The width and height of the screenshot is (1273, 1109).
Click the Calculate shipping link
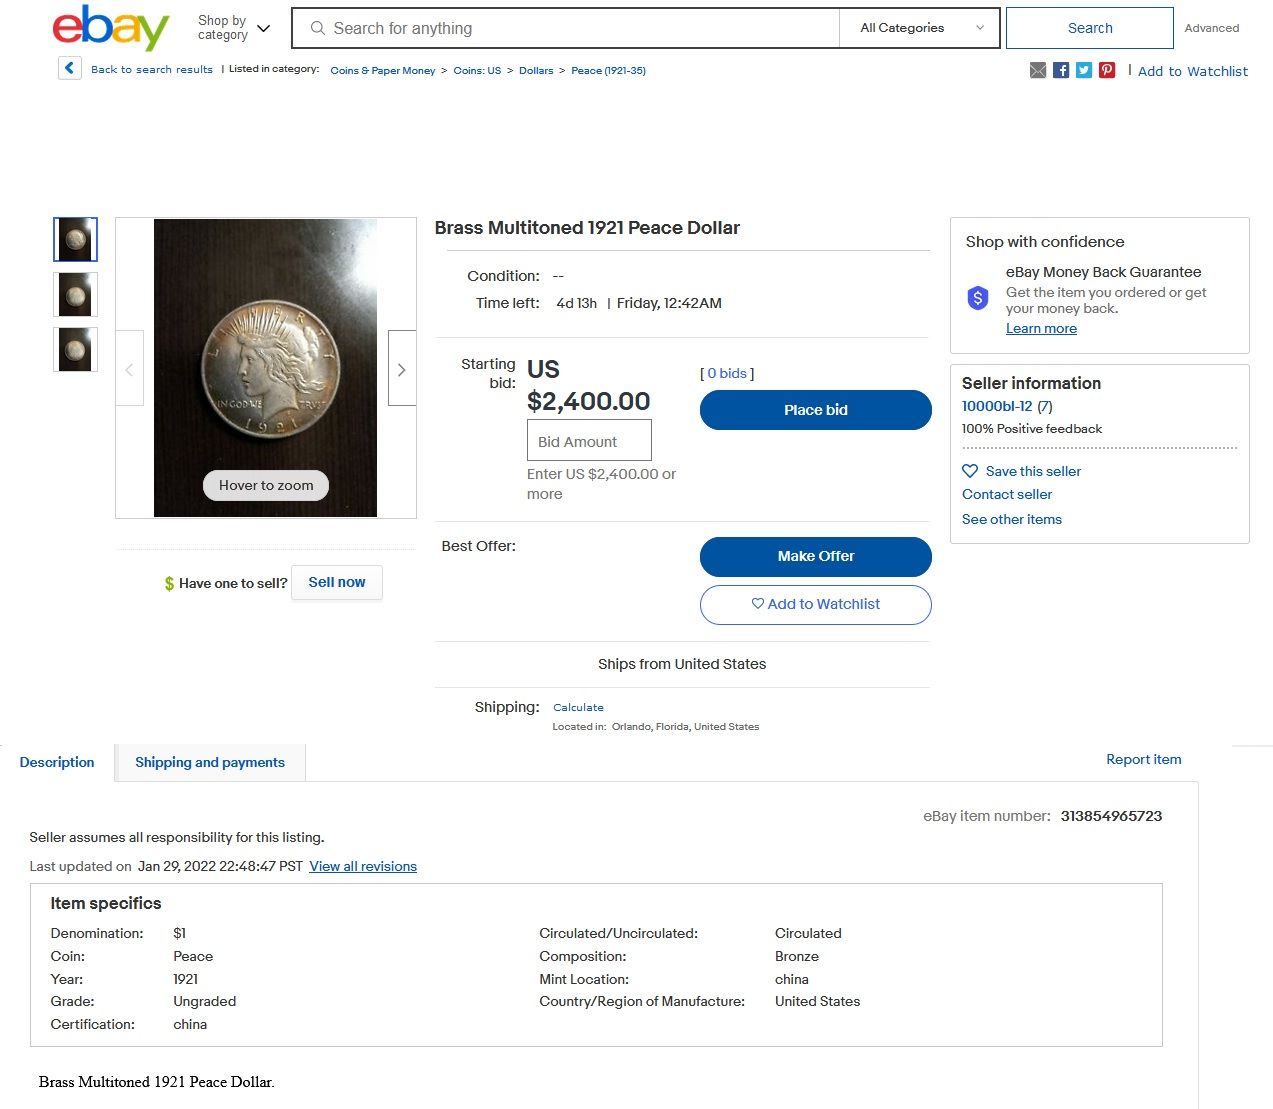(578, 707)
